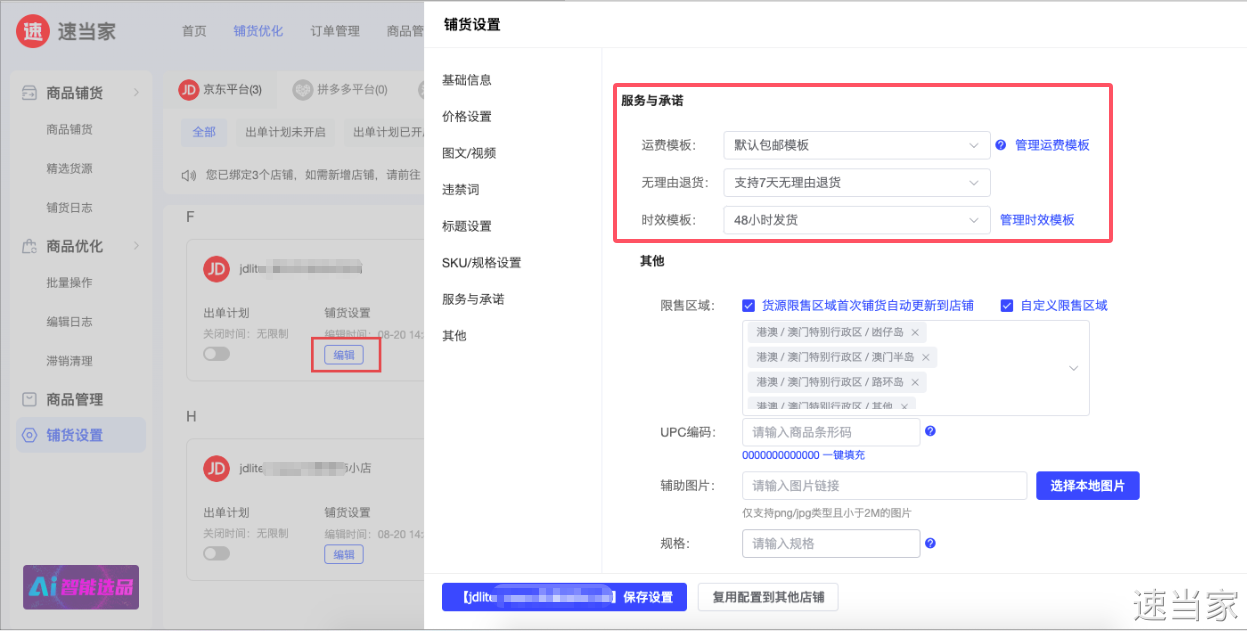Switch to 拼多多平台 tab
Viewport: 1247px width, 631px height.
coord(341,90)
